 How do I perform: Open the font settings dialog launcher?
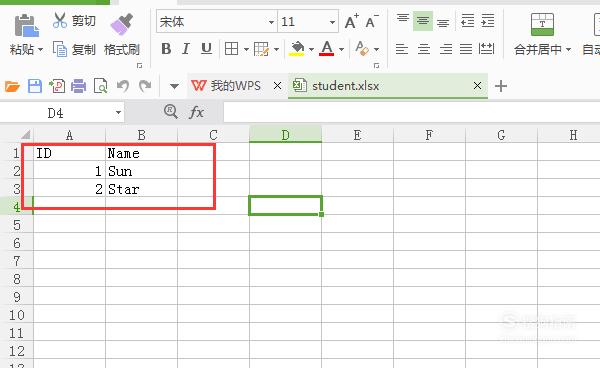377,66
